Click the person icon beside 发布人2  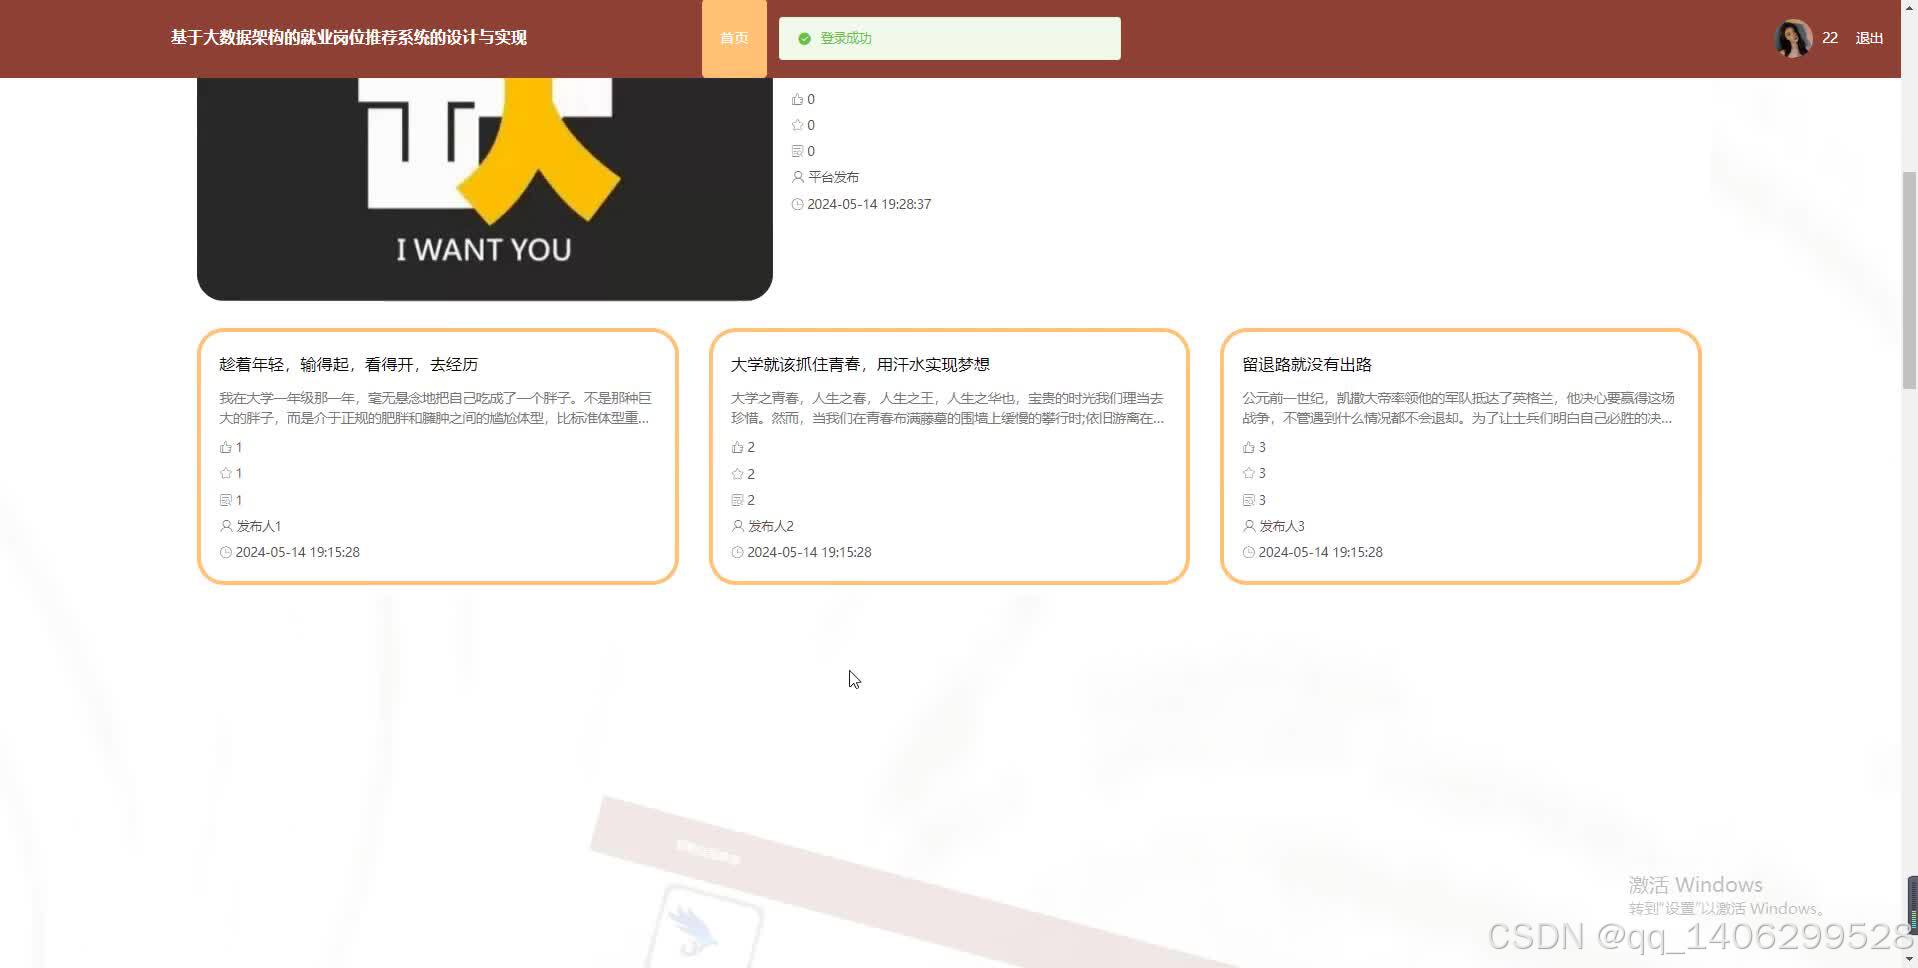[x=737, y=526]
